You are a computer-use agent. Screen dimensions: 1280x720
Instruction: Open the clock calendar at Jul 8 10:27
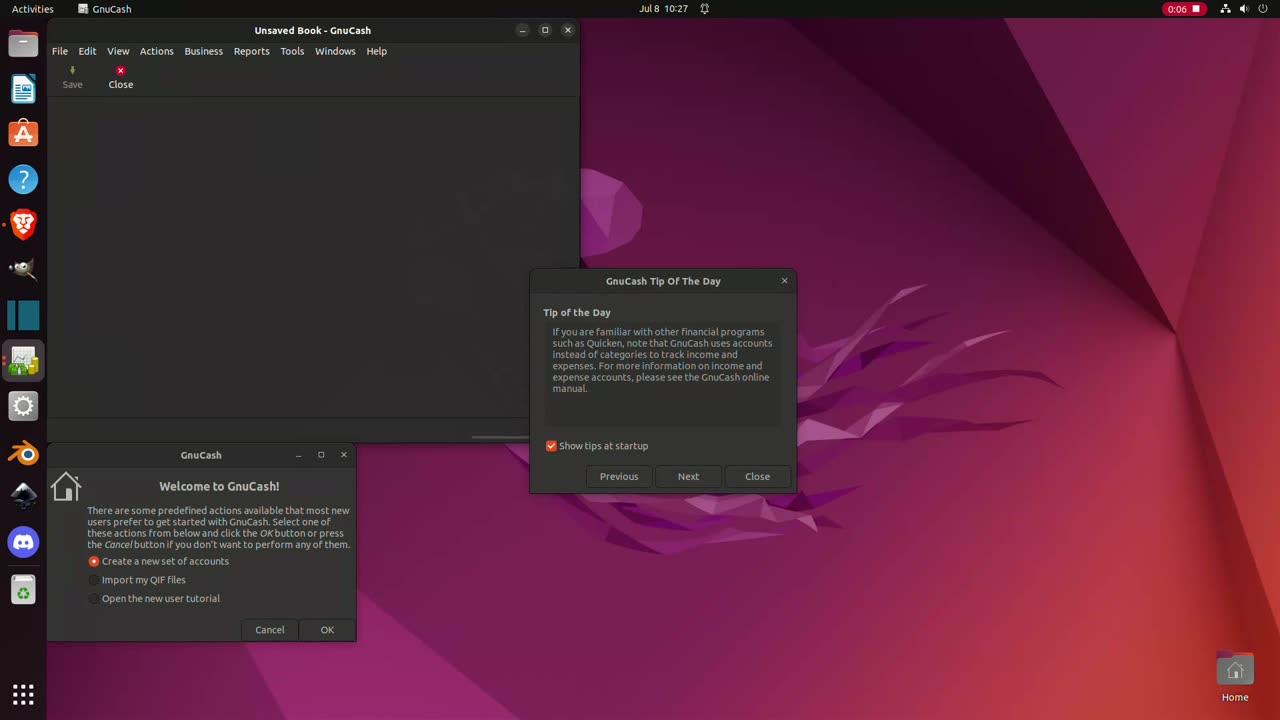click(663, 9)
